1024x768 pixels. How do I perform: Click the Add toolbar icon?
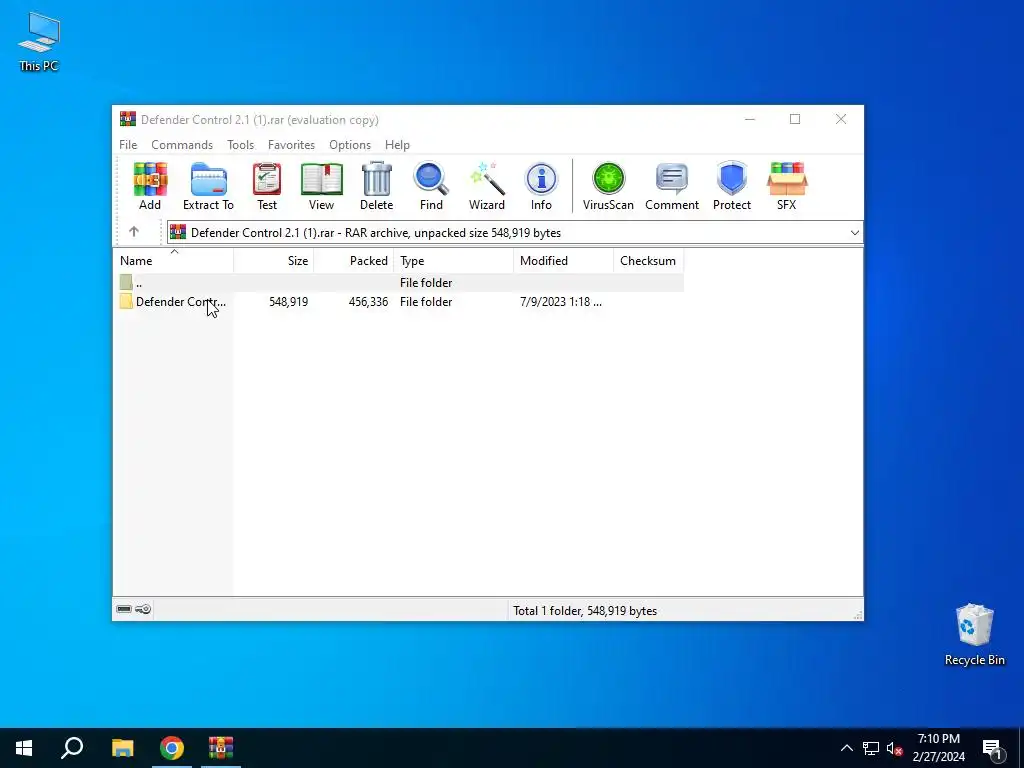[150, 186]
